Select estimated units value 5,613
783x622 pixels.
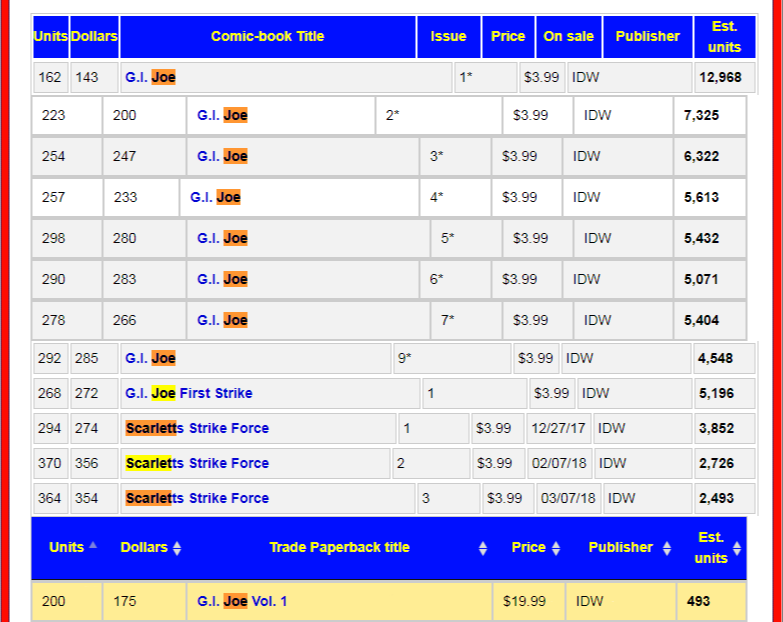click(701, 197)
